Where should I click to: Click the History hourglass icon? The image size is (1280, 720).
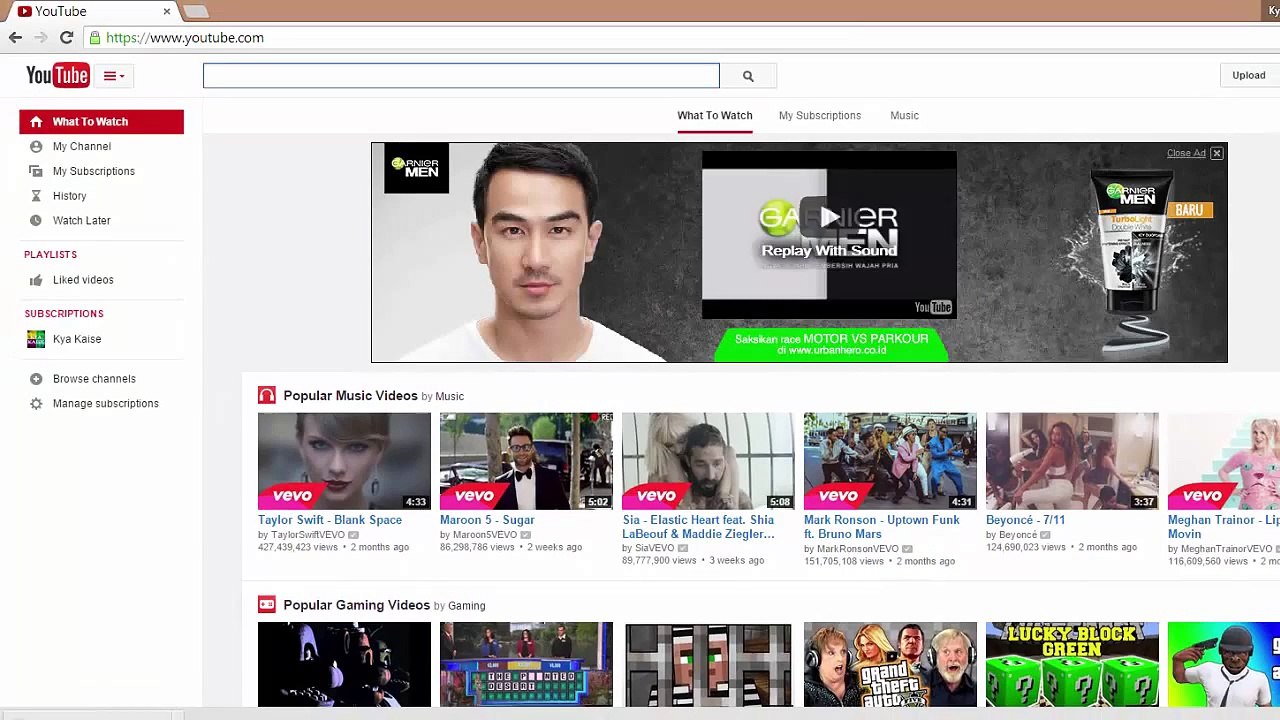click(36, 196)
